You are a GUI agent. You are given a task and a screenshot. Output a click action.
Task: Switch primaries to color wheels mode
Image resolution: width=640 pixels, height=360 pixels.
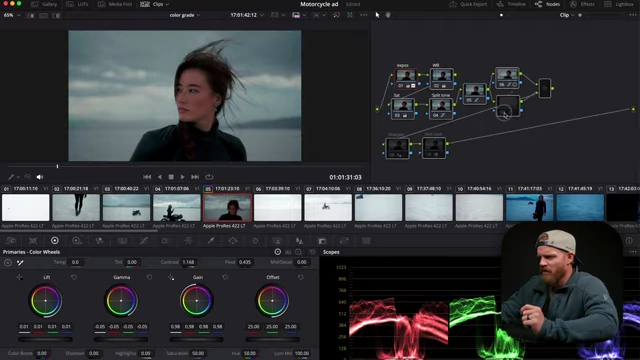click(278, 252)
